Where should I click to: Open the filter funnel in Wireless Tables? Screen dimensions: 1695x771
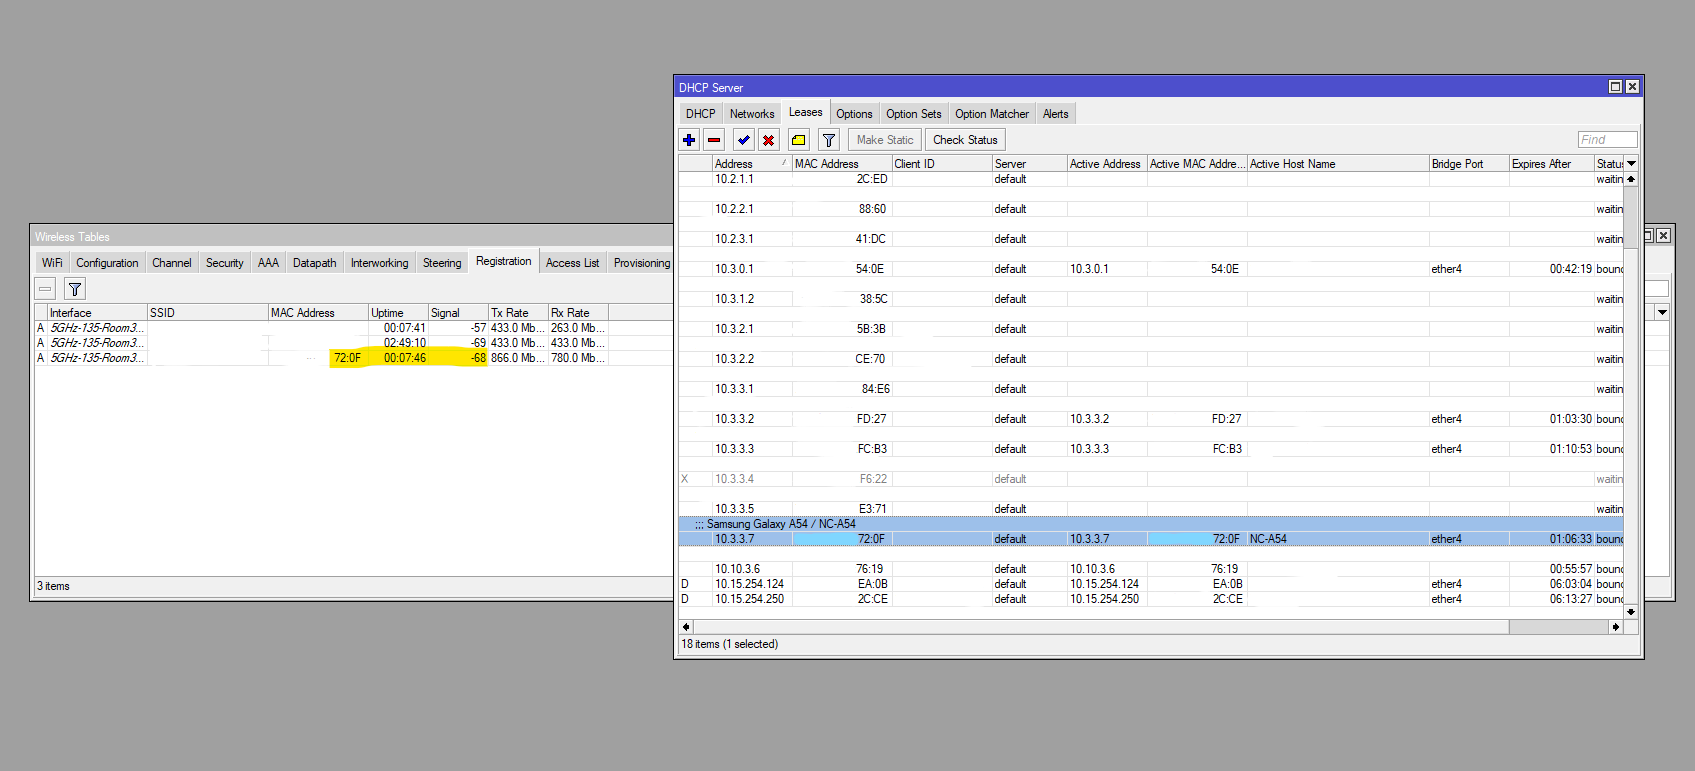pos(75,289)
